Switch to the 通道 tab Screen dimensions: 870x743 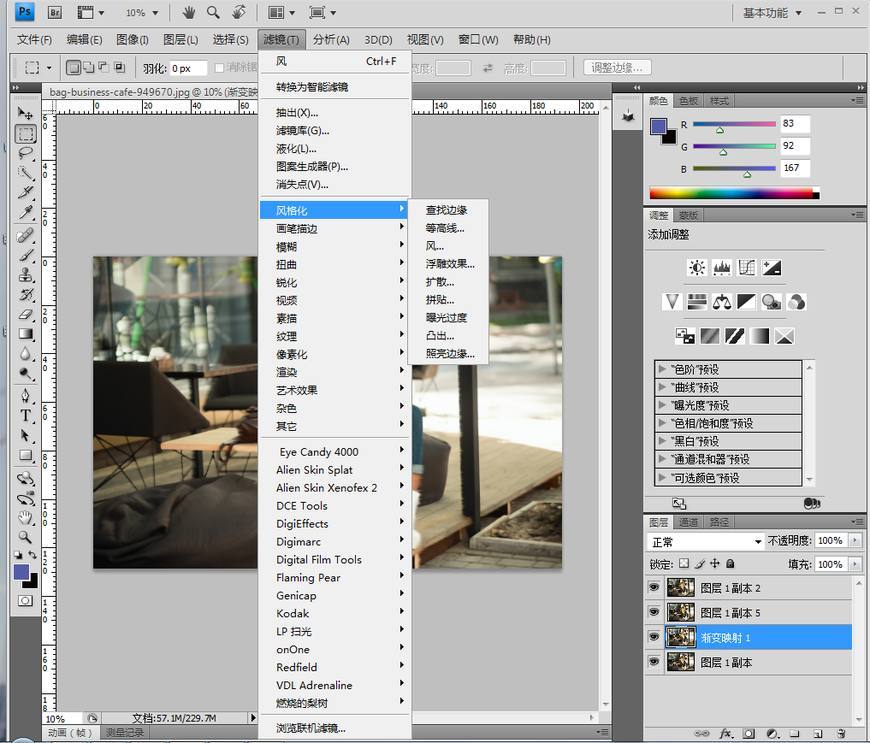[x=688, y=522]
